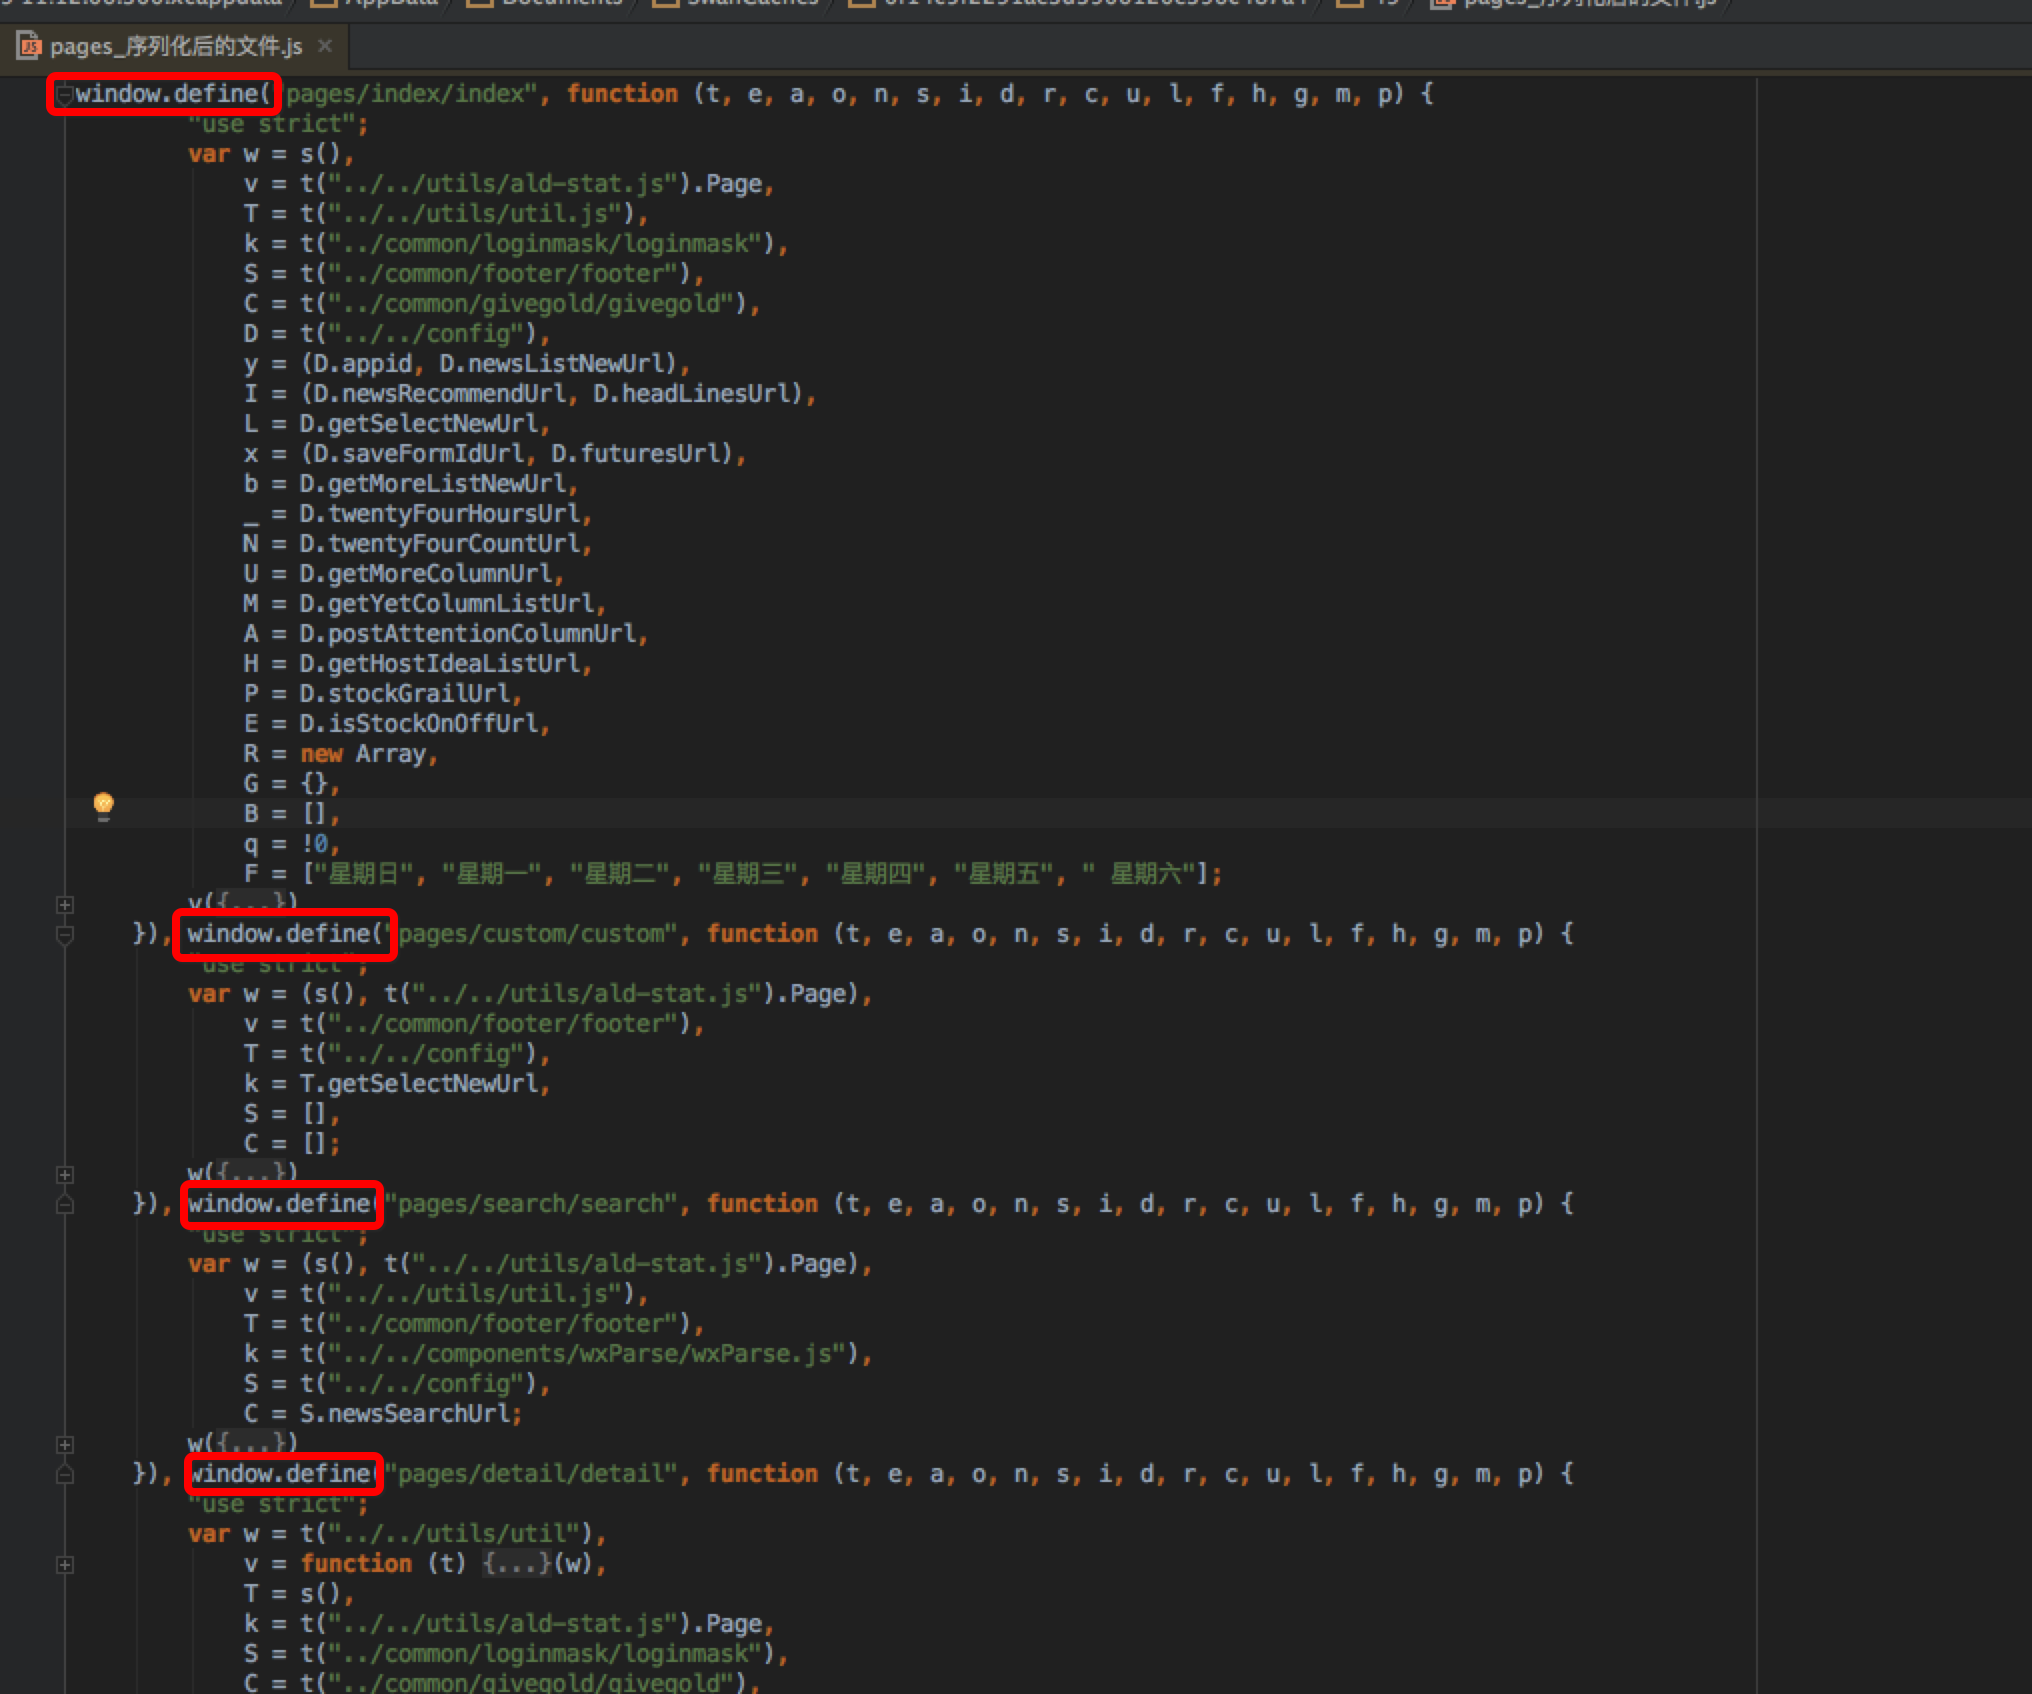Click the "../../utils/util" string in the detail block
Image resolution: width=2032 pixels, height=1694 pixels.
click(454, 1534)
